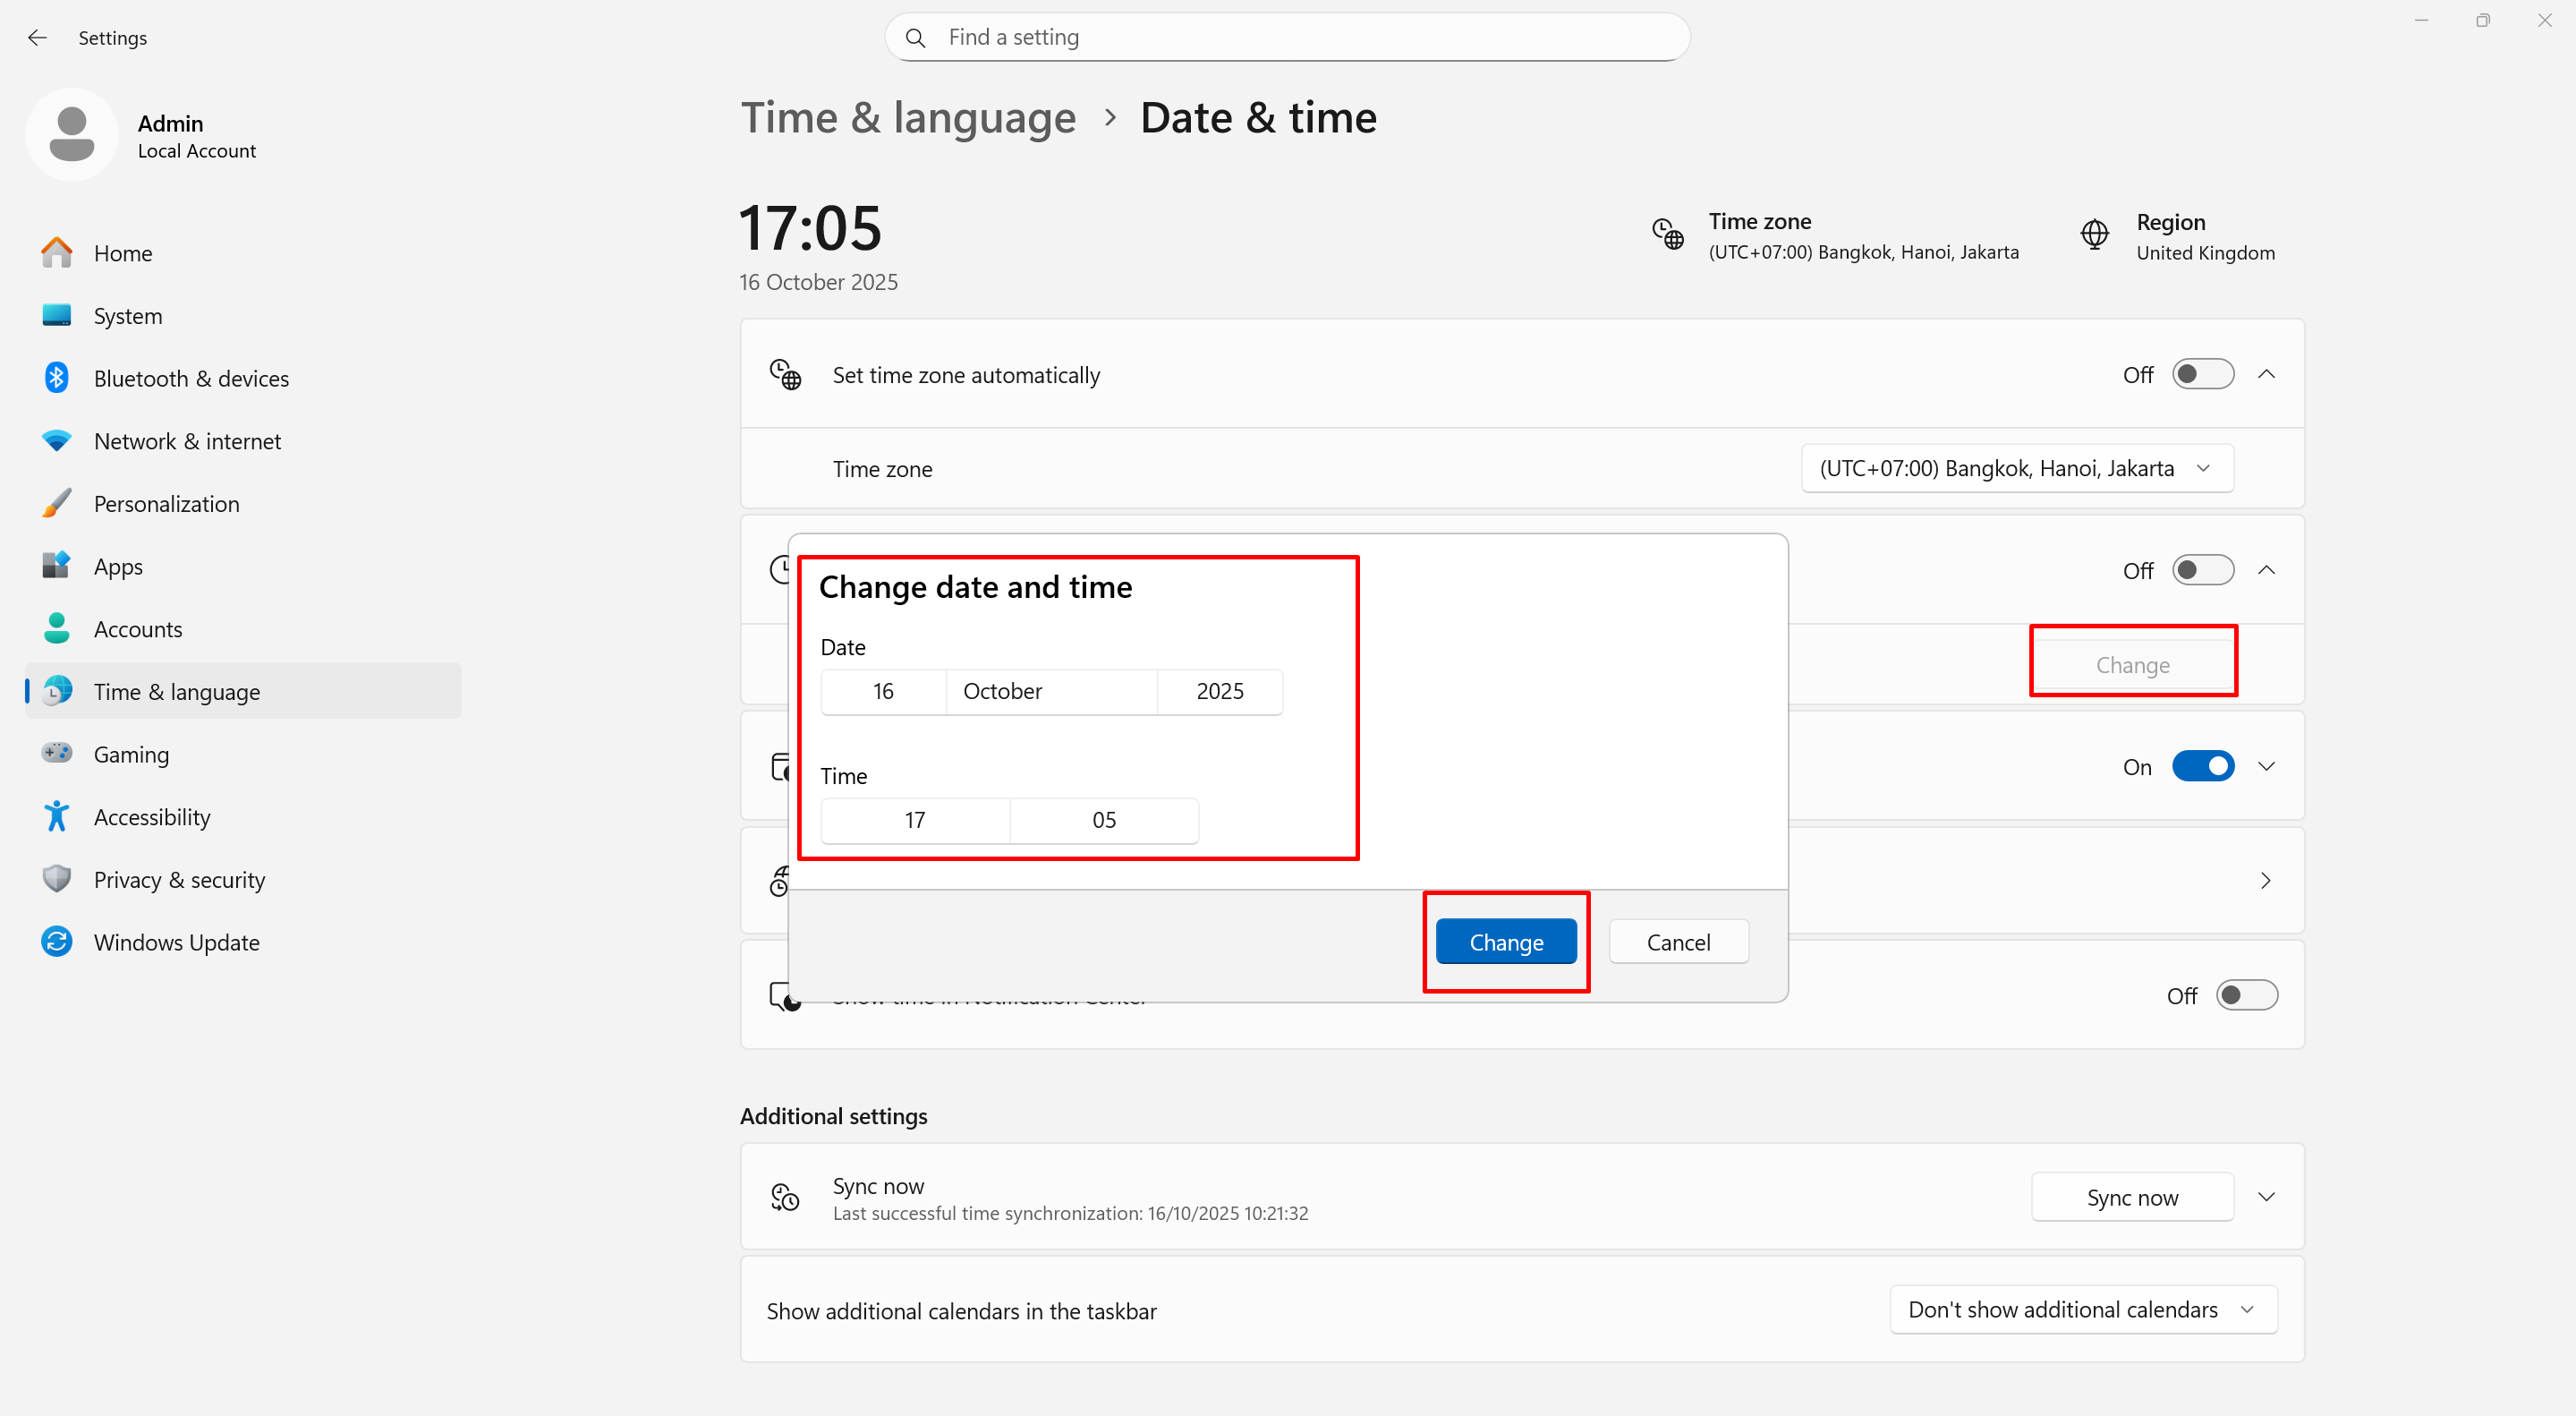Click the Region globe icon
This screenshot has width=2576, height=1416.
pos(2094,236)
